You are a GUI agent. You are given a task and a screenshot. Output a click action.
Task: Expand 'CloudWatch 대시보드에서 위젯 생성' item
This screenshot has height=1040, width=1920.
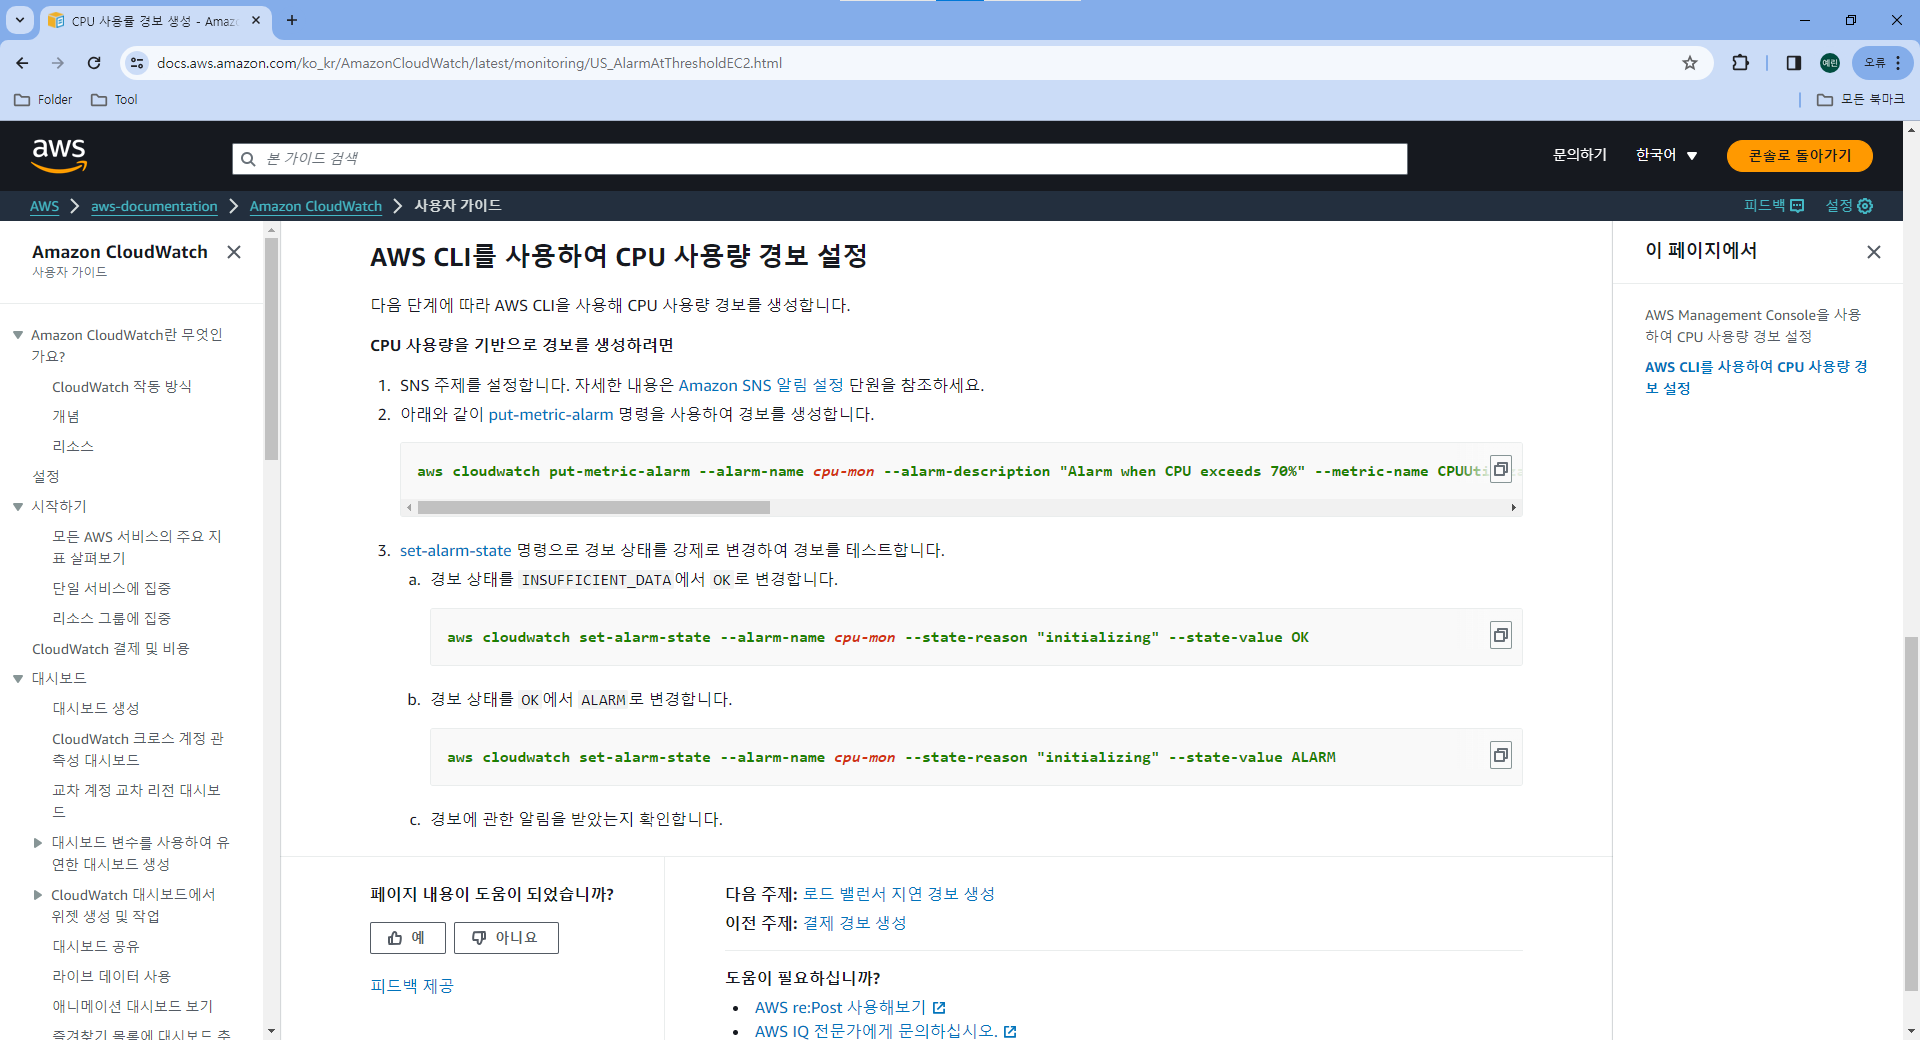click(x=38, y=895)
